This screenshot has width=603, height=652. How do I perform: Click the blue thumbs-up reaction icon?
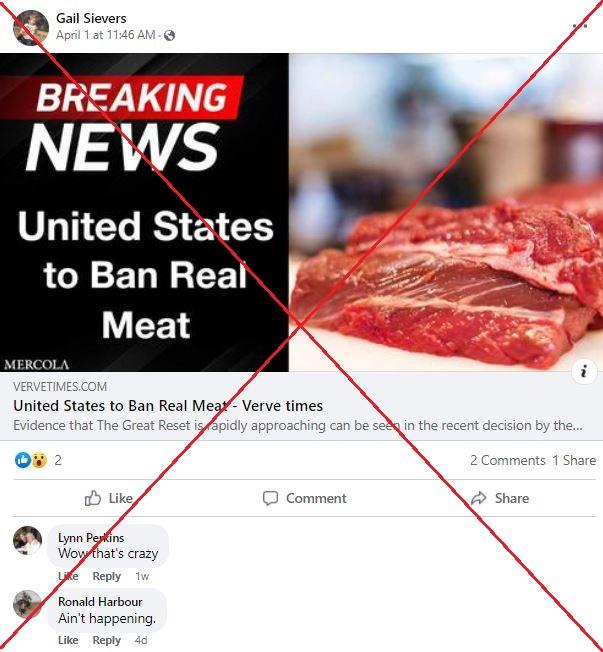point(23,460)
